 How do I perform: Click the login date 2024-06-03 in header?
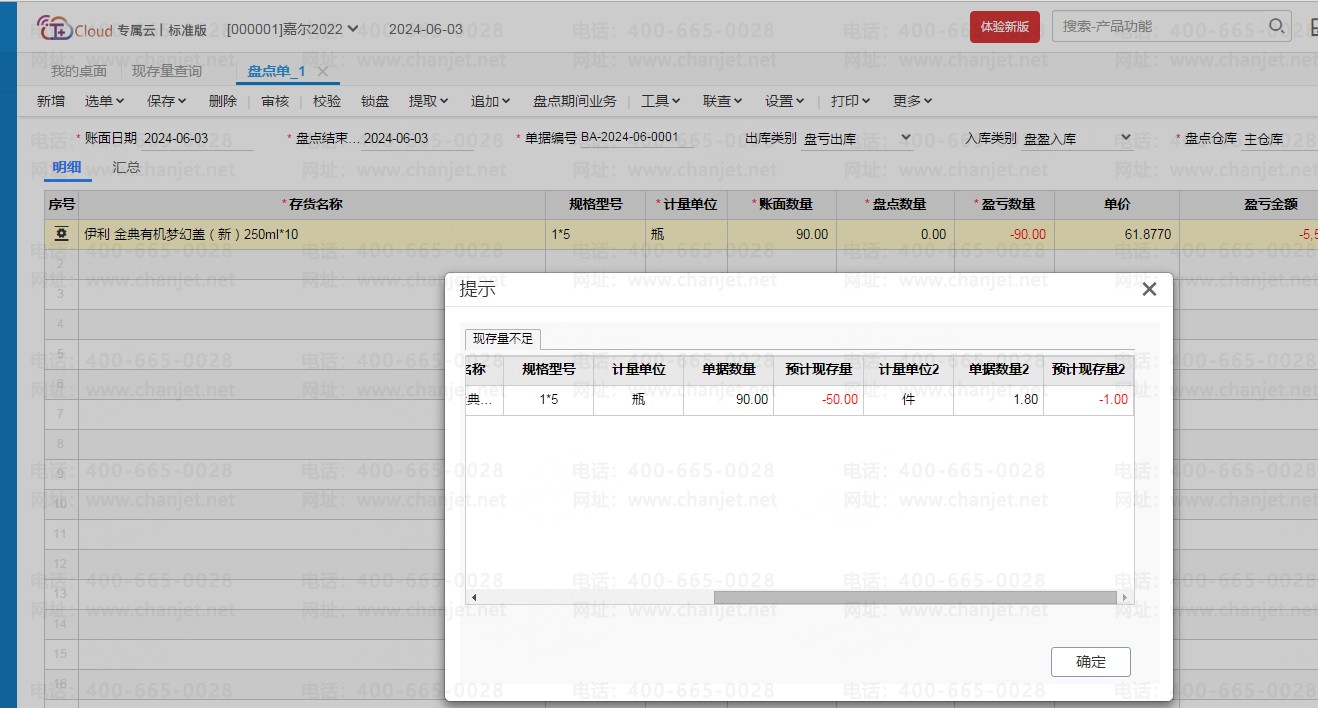[x=426, y=29]
